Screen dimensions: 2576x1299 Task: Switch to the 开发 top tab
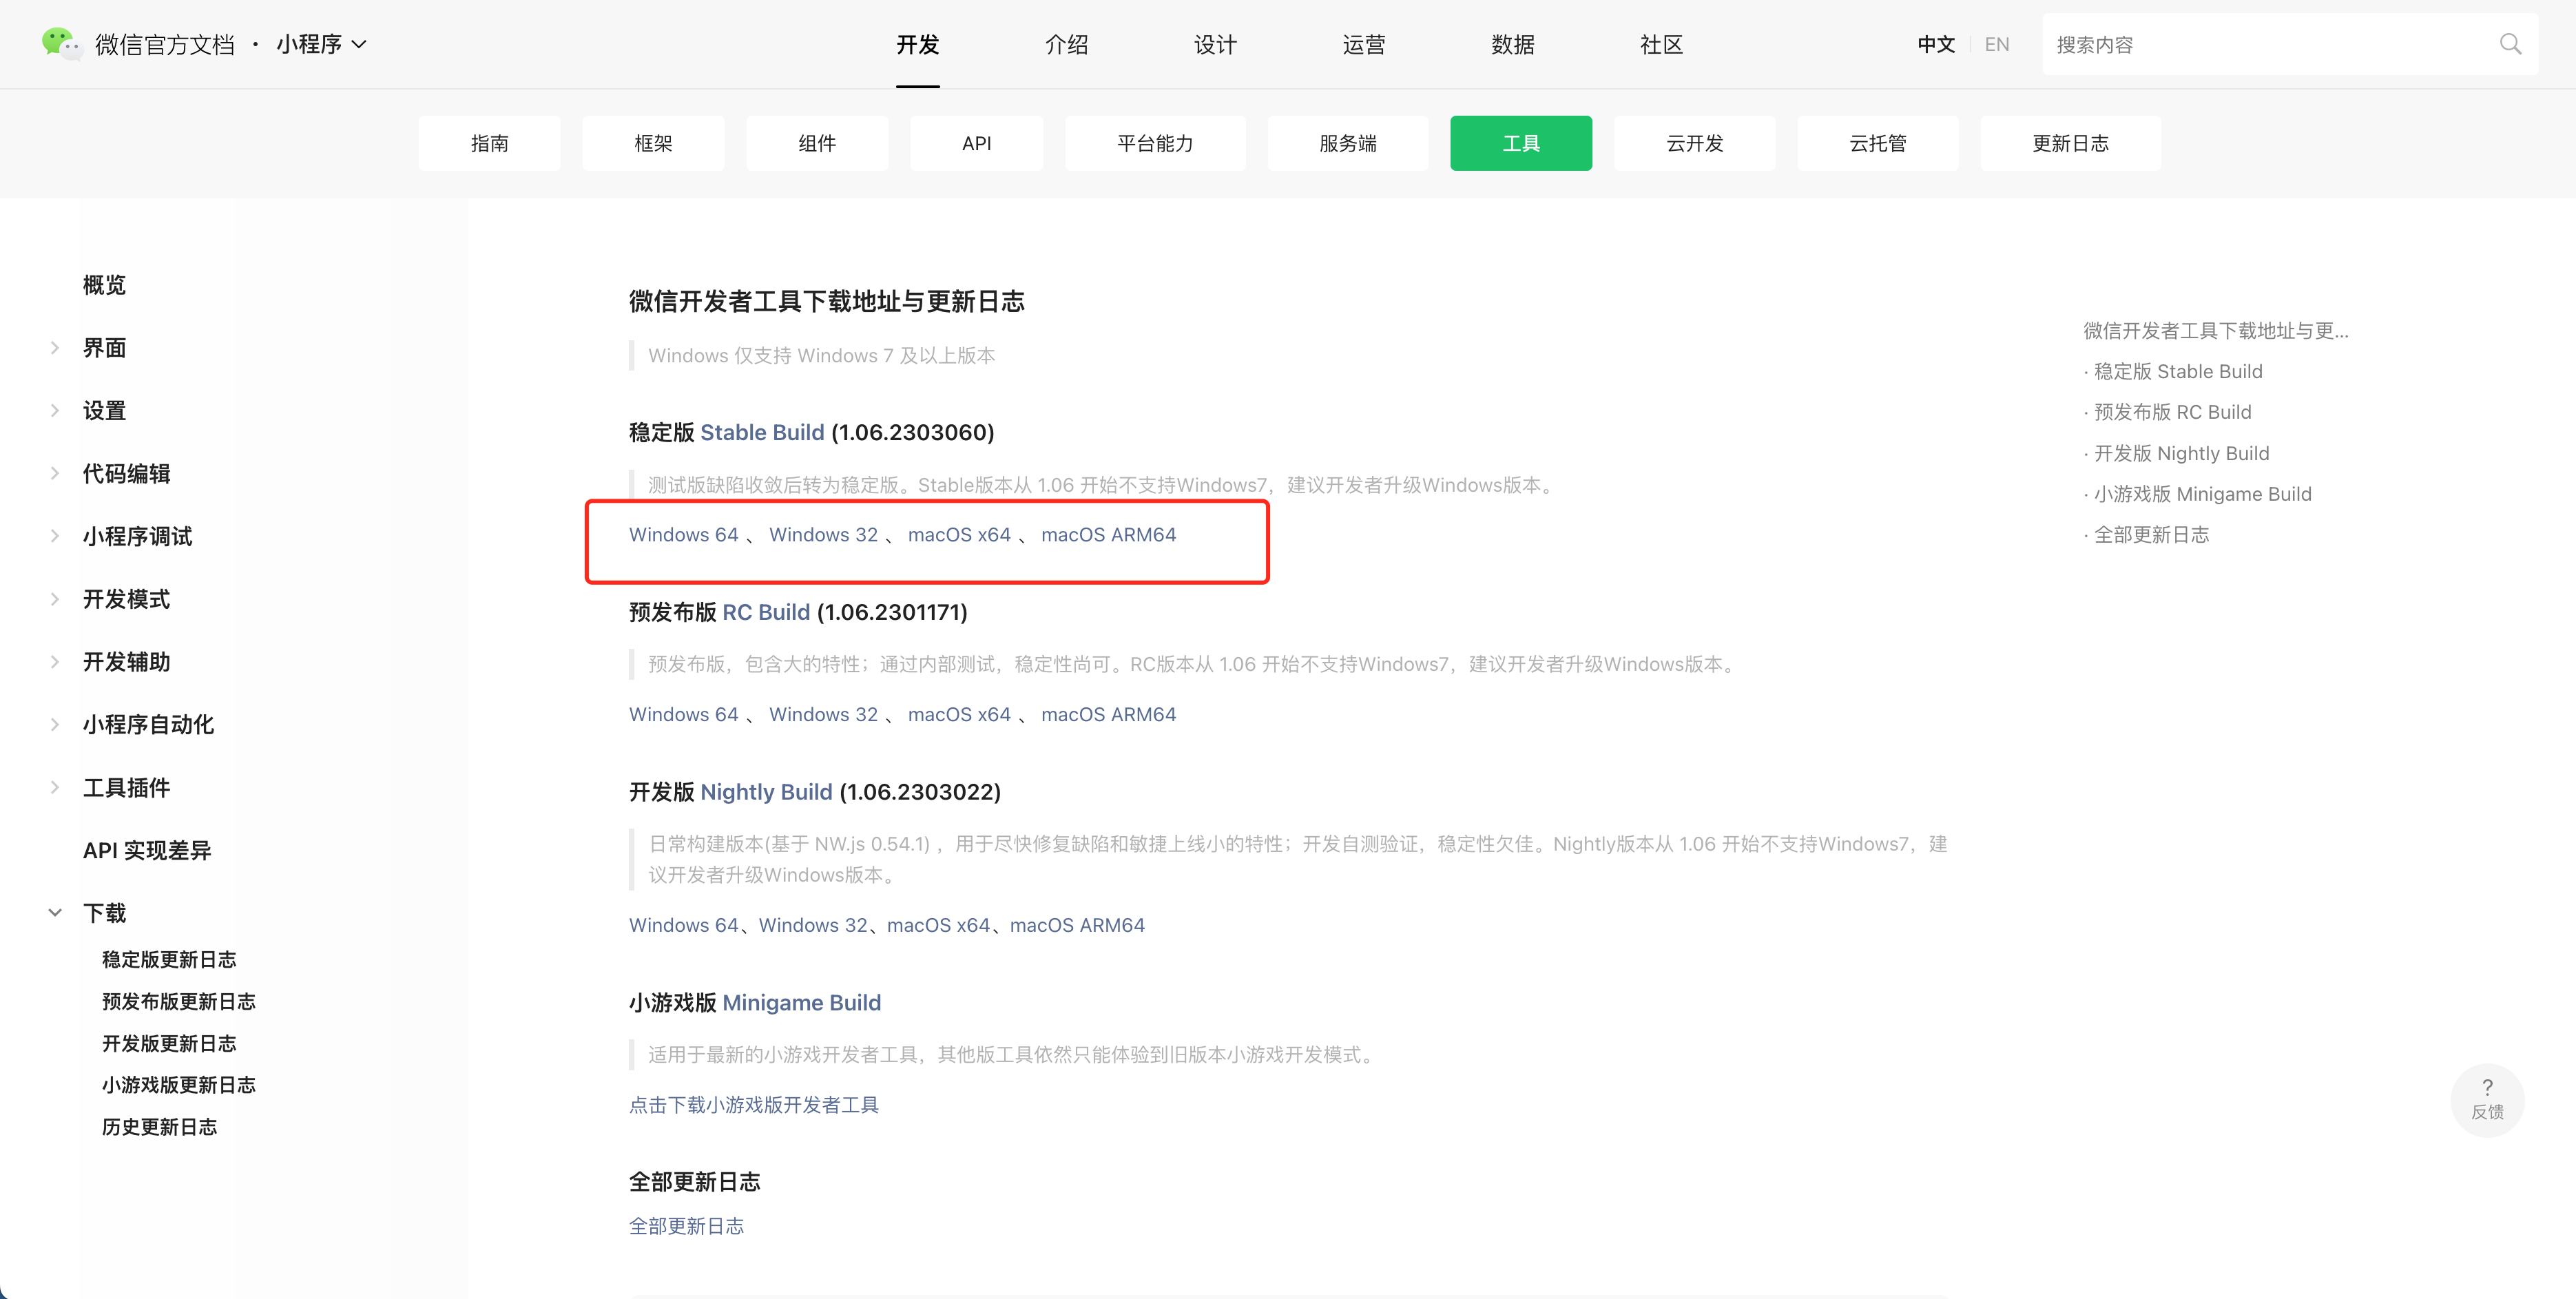tap(917, 44)
